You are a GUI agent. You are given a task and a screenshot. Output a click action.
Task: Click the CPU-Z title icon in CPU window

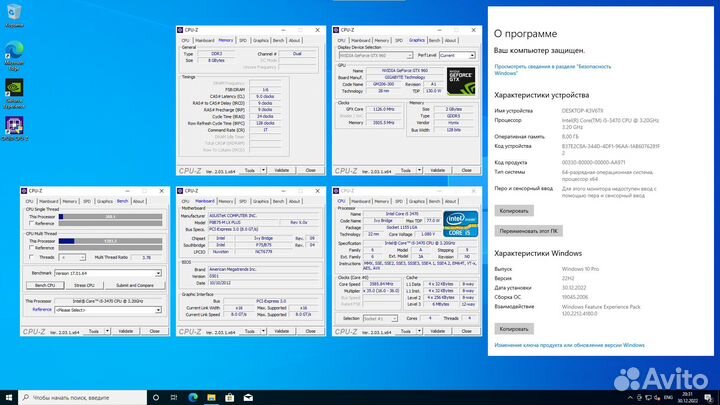[x=336, y=191]
